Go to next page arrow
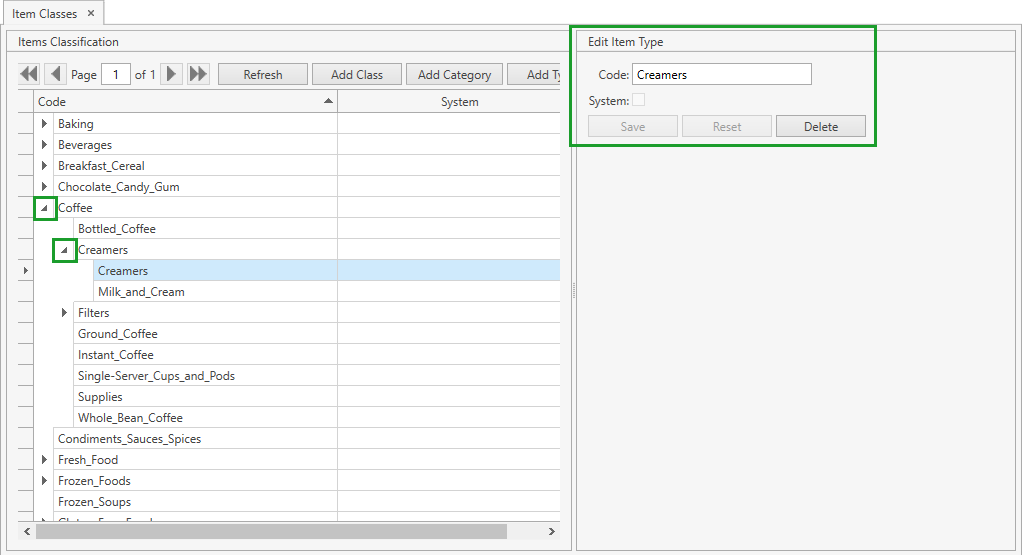The image size is (1022, 555). [x=172, y=74]
